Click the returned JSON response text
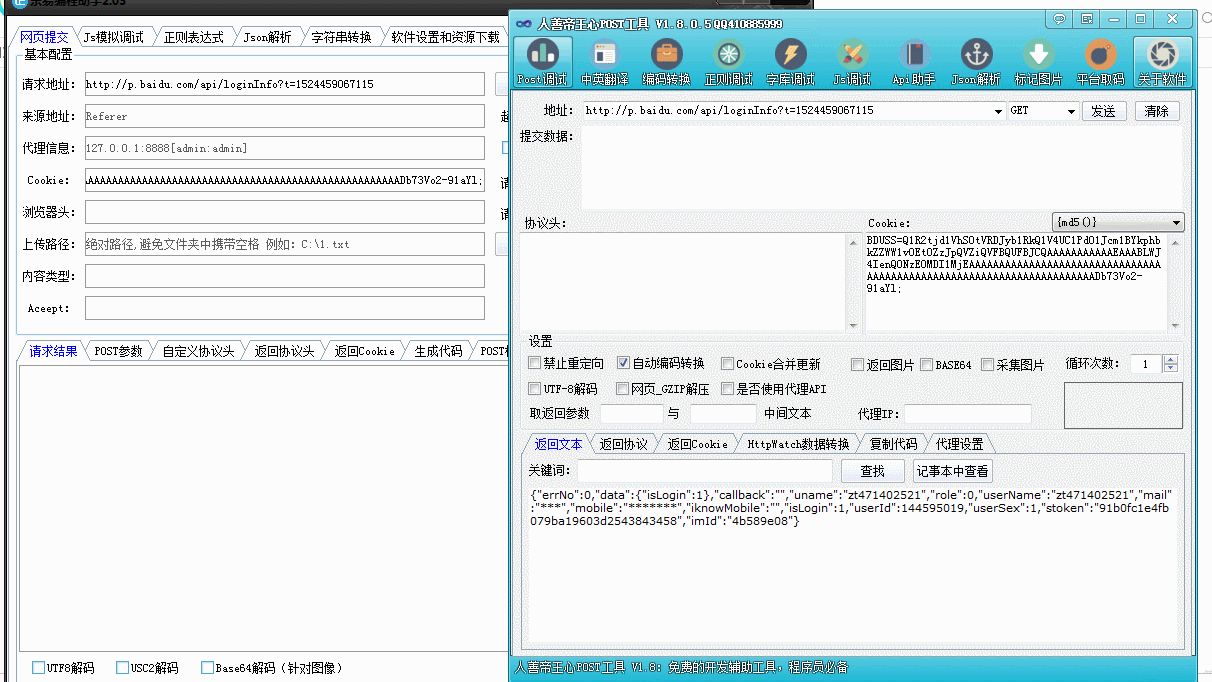Screen dimensions: 1212x682 (849, 508)
